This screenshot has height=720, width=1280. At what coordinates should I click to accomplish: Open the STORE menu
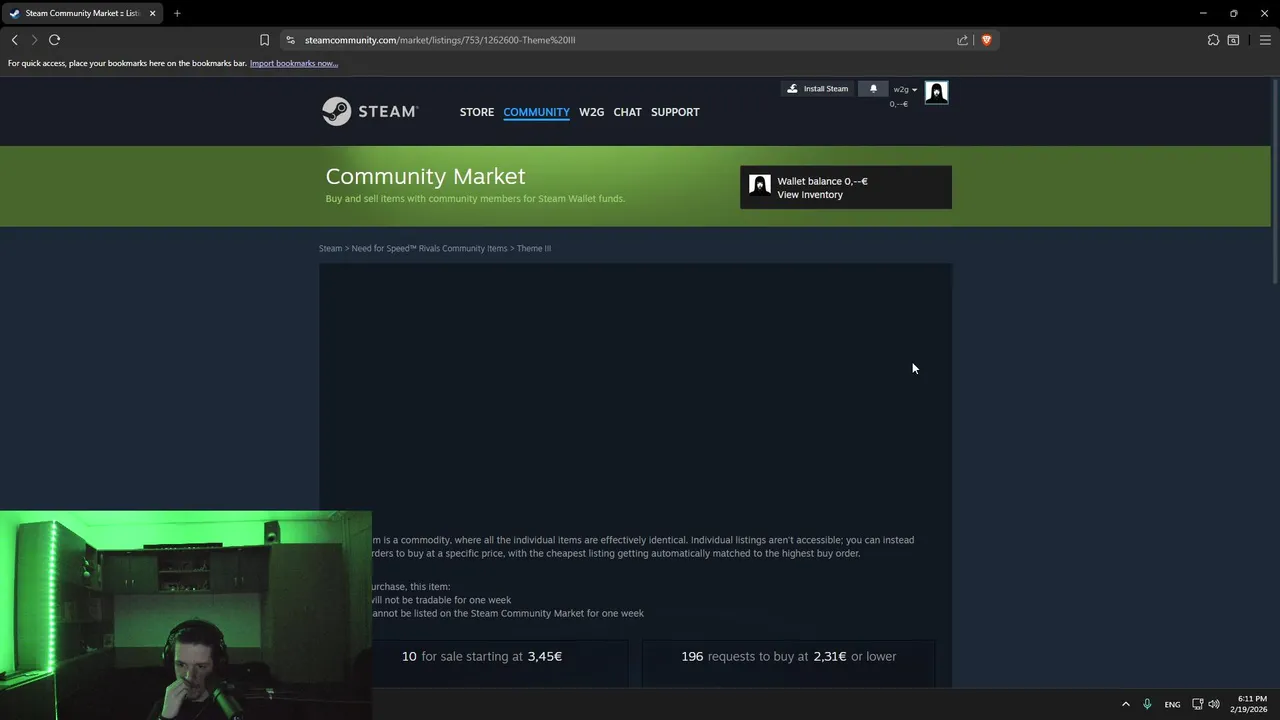(477, 112)
